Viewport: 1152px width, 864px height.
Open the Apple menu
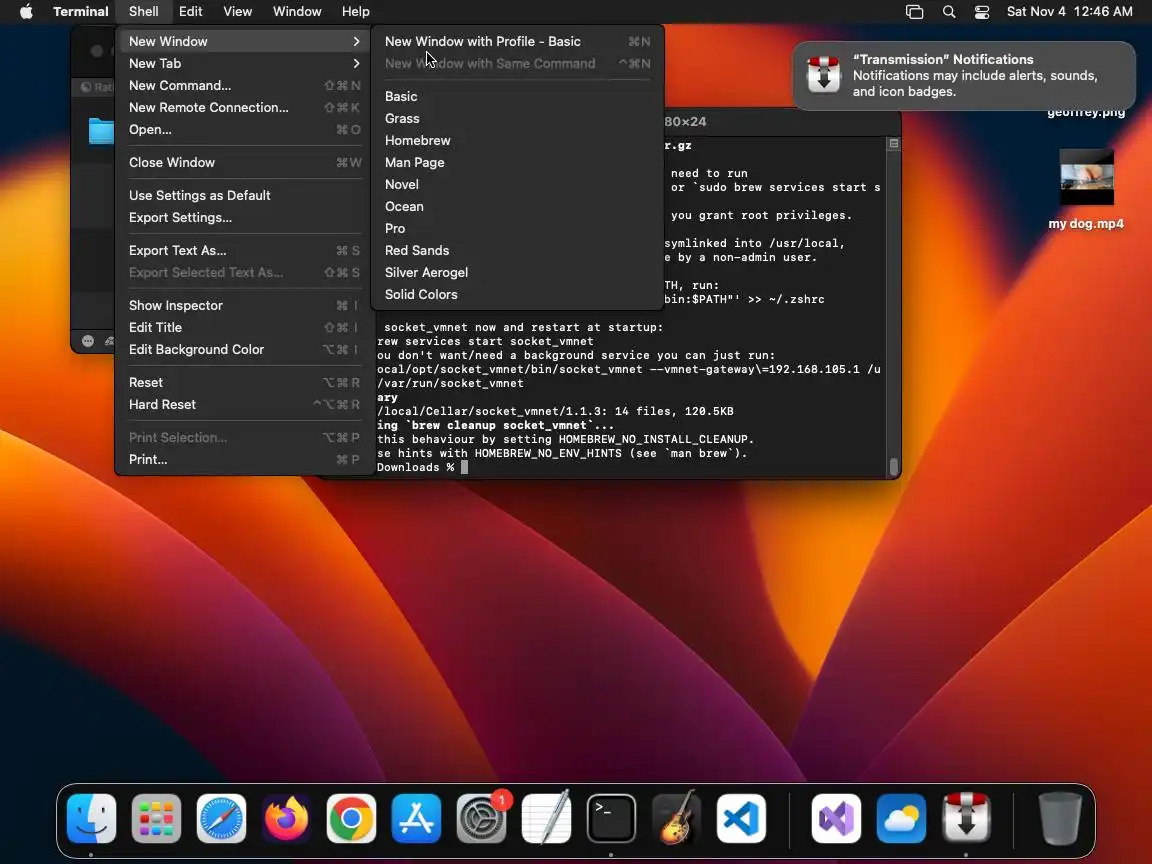(x=26, y=11)
